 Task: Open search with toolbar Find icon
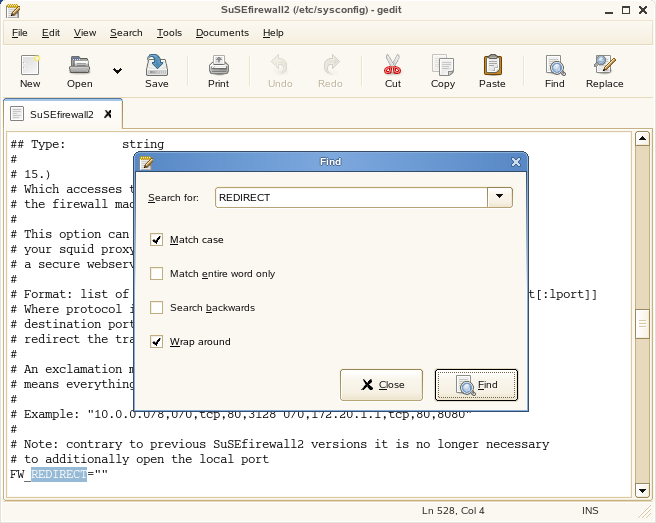coord(555,71)
